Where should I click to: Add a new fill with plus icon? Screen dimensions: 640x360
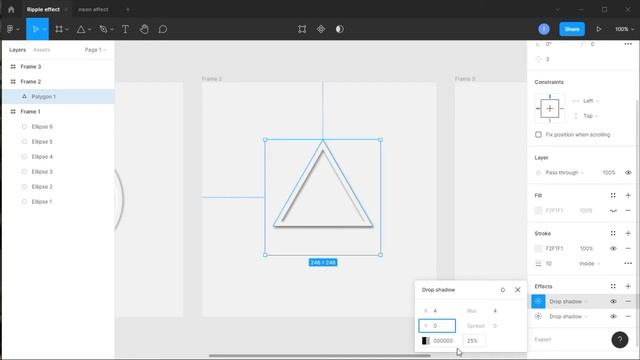point(628,196)
